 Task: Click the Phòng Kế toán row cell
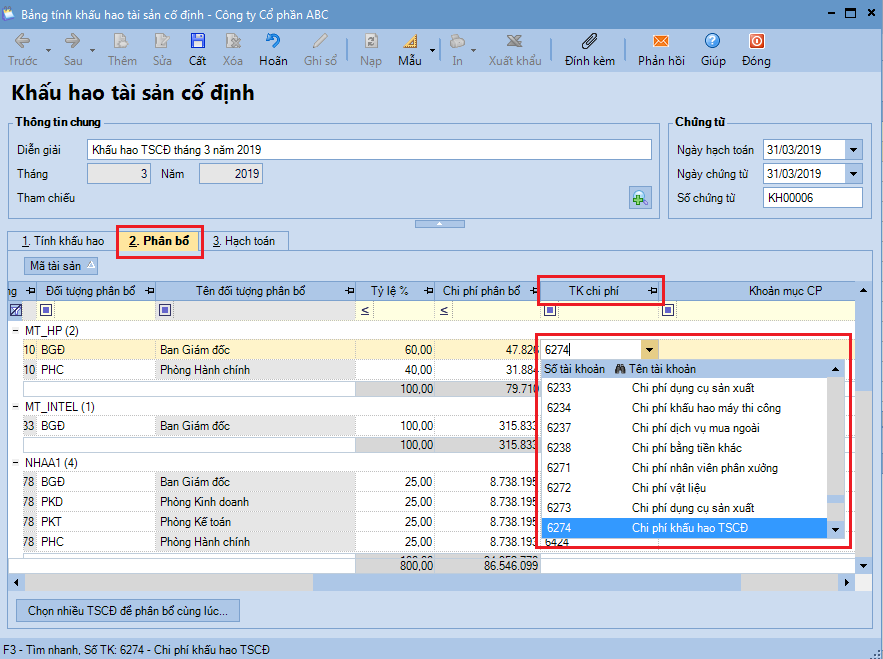click(256, 522)
